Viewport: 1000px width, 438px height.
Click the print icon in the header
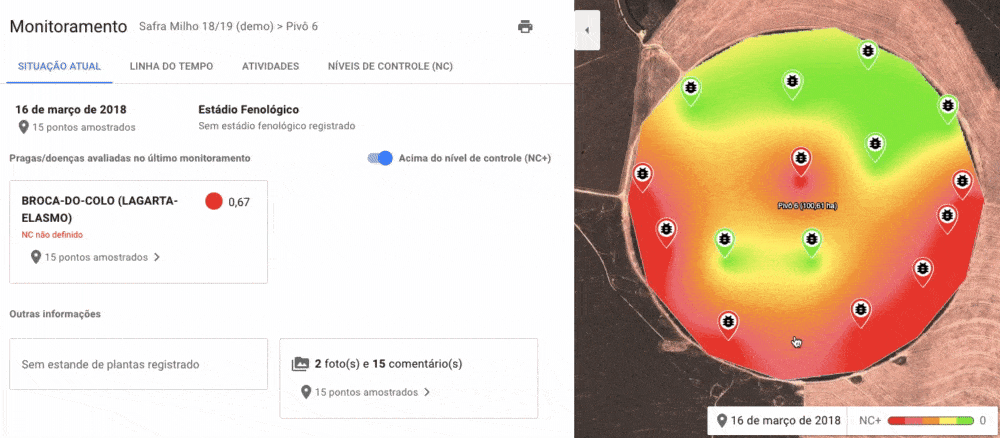525,27
